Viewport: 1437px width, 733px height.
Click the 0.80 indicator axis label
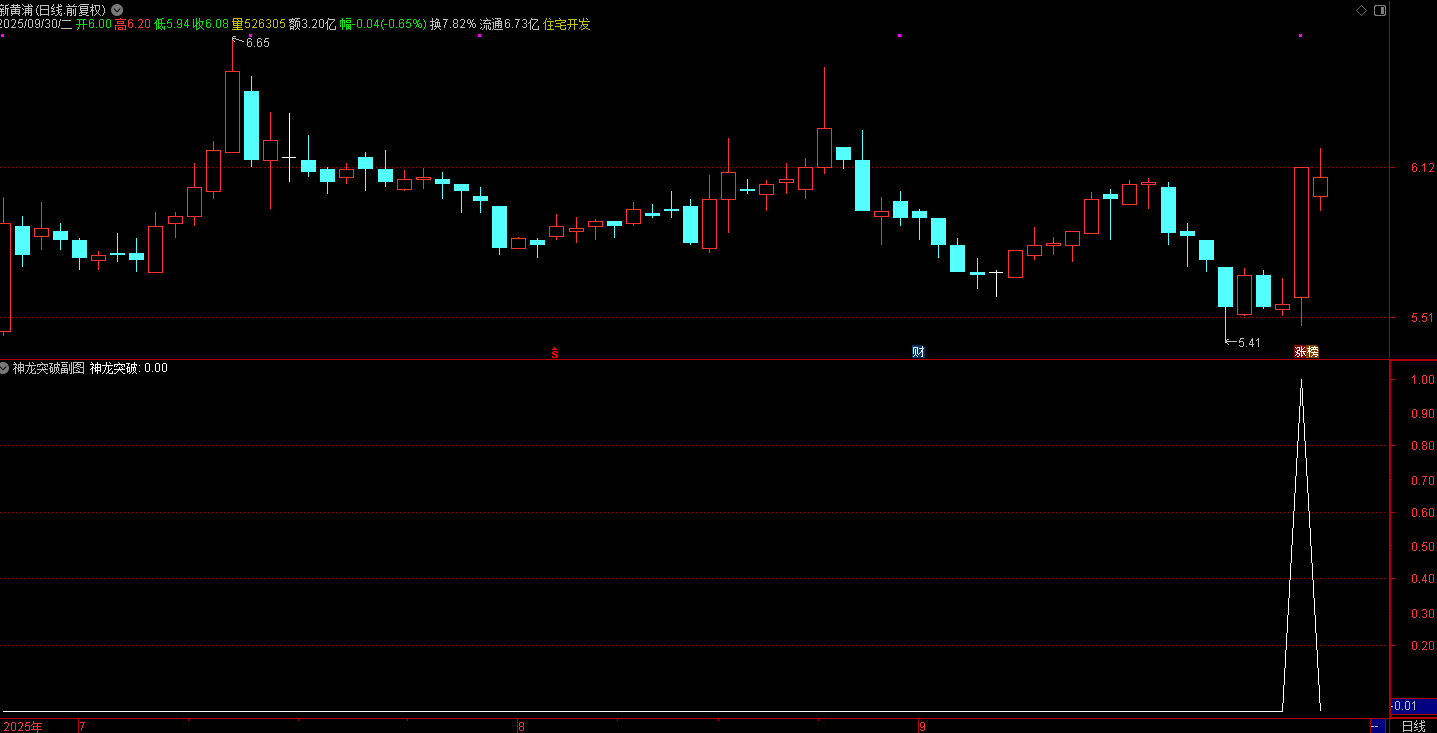[1423, 447]
